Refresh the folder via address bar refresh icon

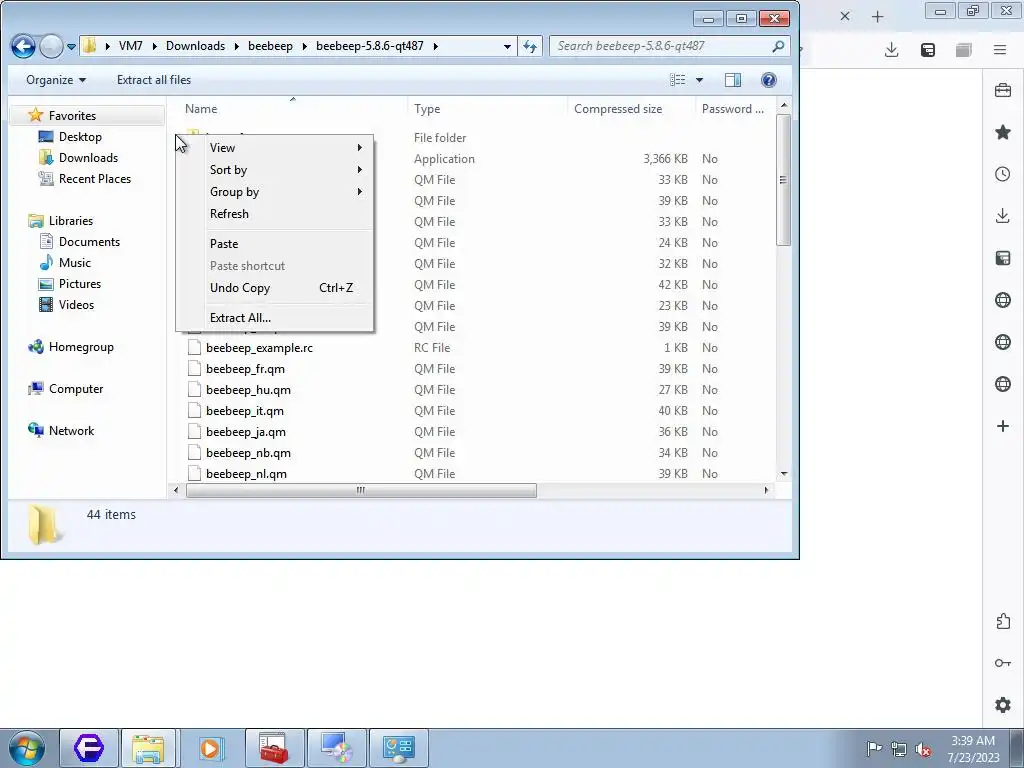click(x=530, y=46)
